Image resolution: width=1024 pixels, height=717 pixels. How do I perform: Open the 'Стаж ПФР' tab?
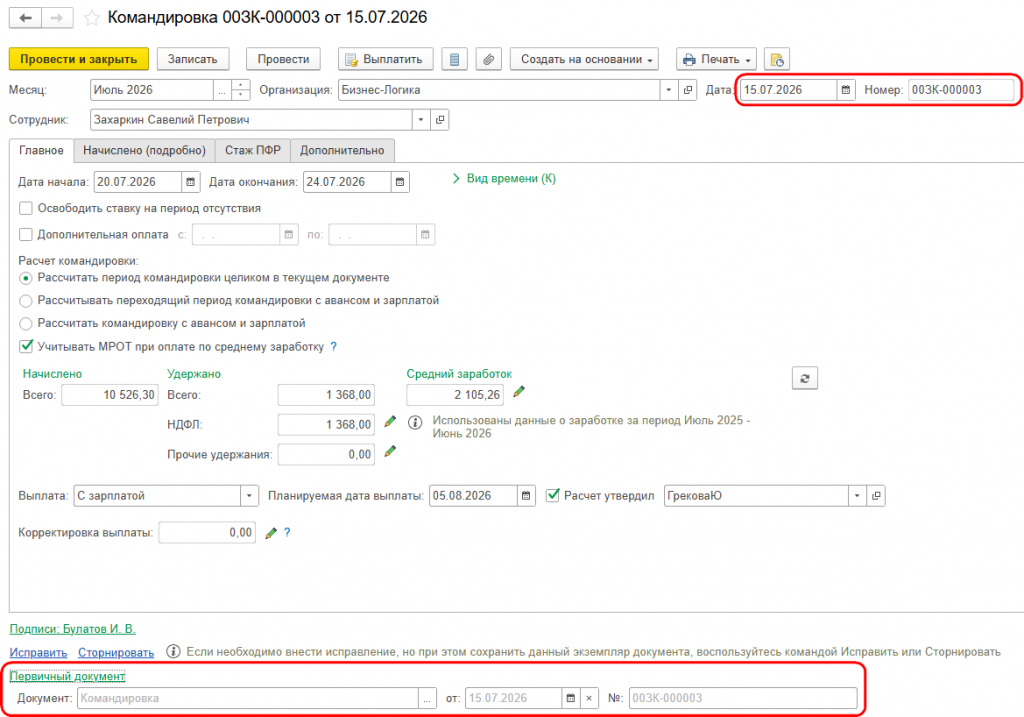click(253, 151)
